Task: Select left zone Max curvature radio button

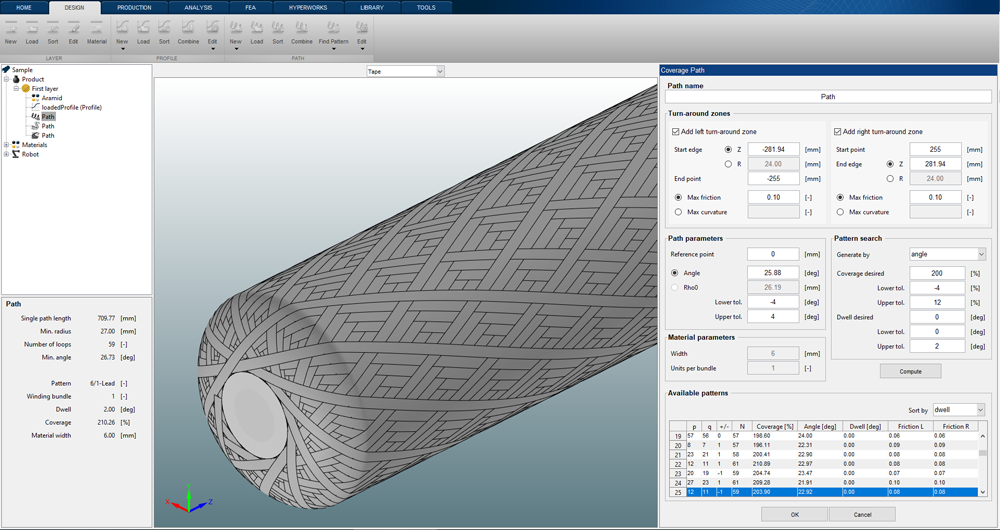Action: [x=679, y=212]
